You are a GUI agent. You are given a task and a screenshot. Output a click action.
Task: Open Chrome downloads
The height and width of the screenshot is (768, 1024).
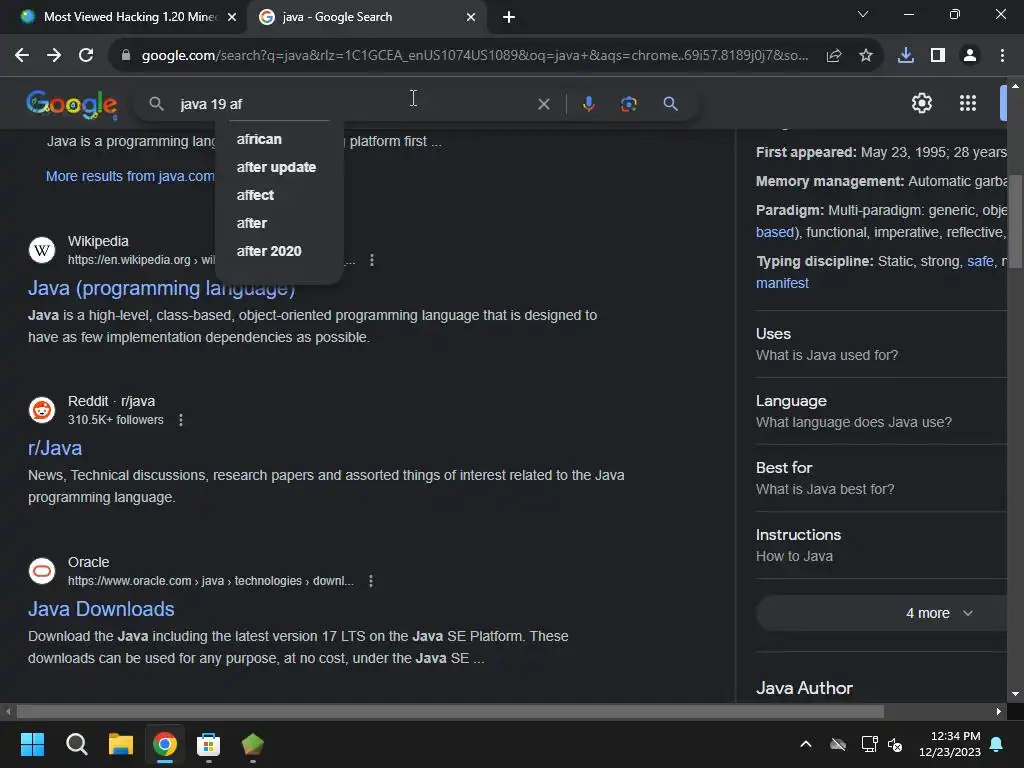(906, 56)
